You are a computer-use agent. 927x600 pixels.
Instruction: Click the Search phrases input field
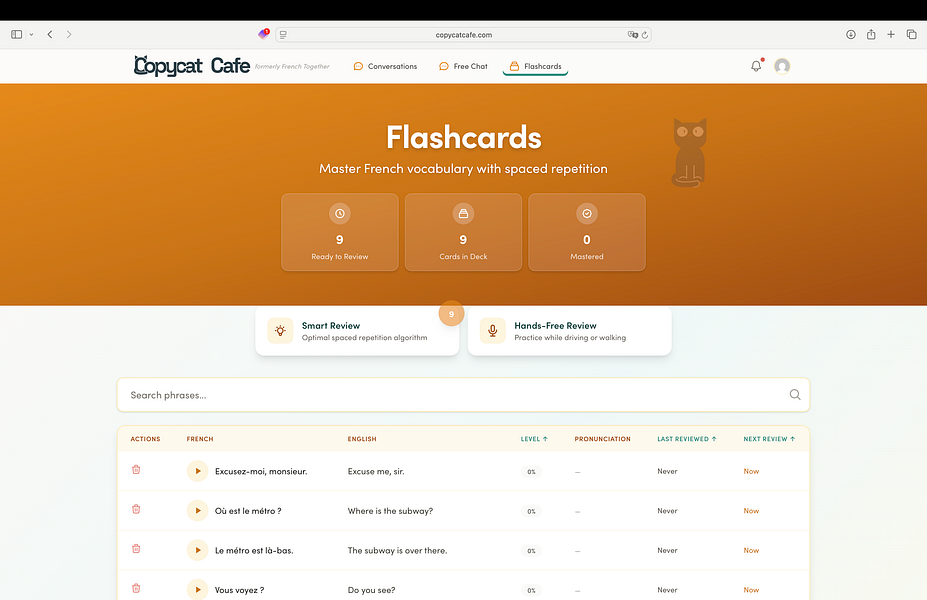point(464,395)
